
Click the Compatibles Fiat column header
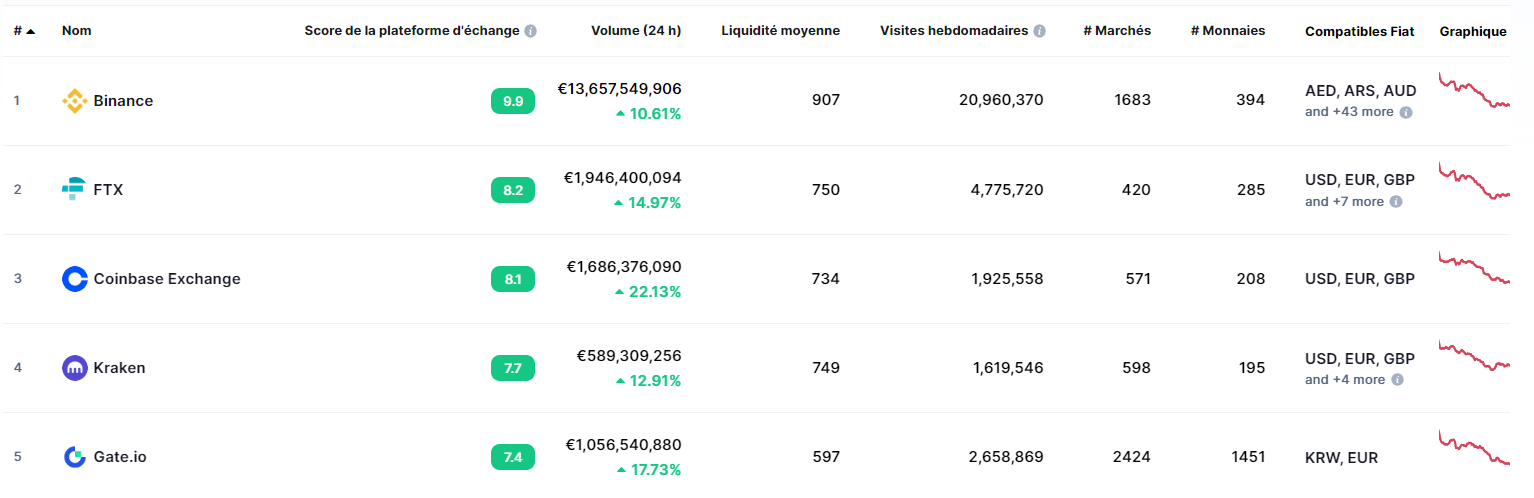coord(1360,31)
